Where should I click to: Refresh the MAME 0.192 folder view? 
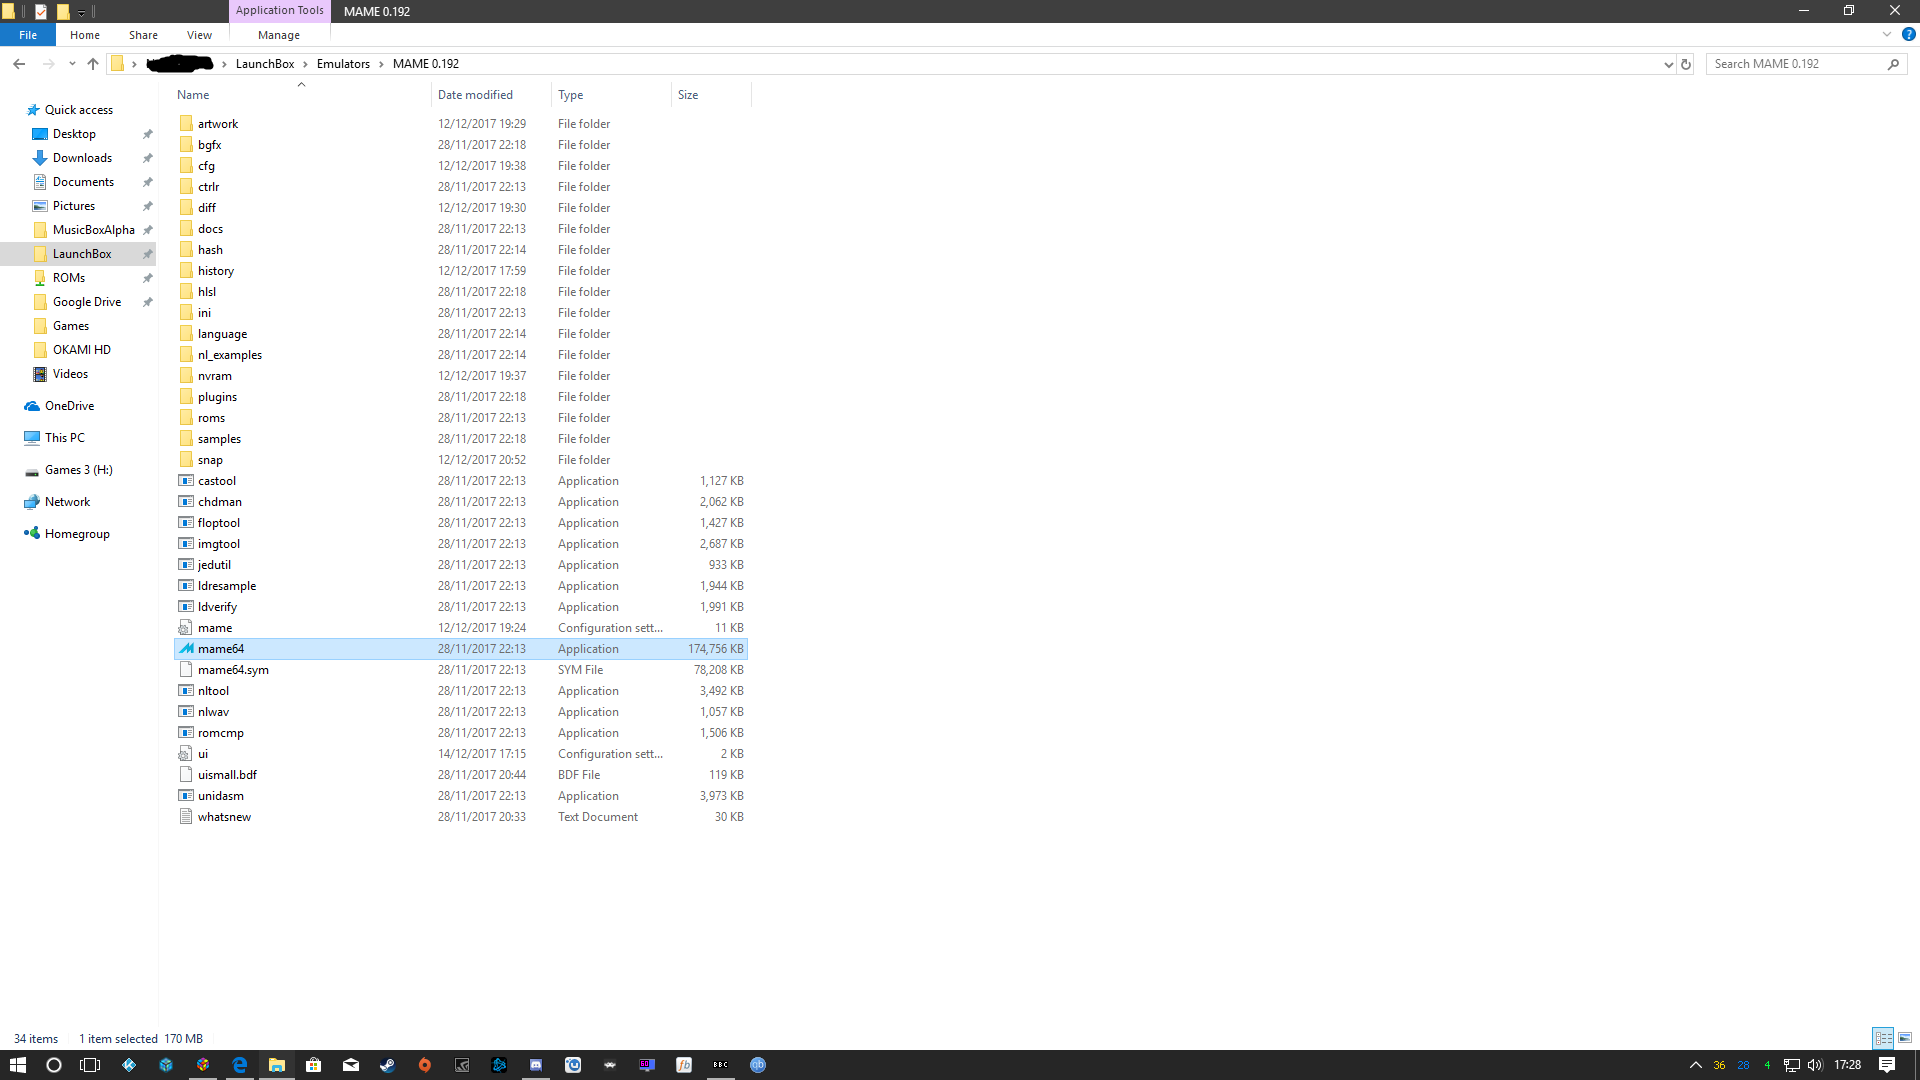click(x=1686, y=64)
